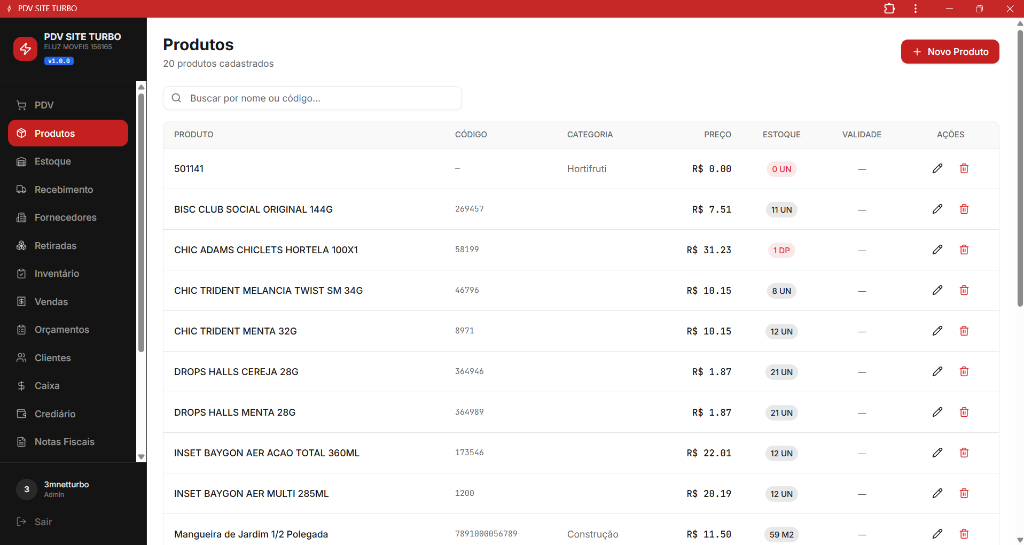Click the 59 M2 stock badge
Viewport: 1024px width, 545px height.
[781, 535]
